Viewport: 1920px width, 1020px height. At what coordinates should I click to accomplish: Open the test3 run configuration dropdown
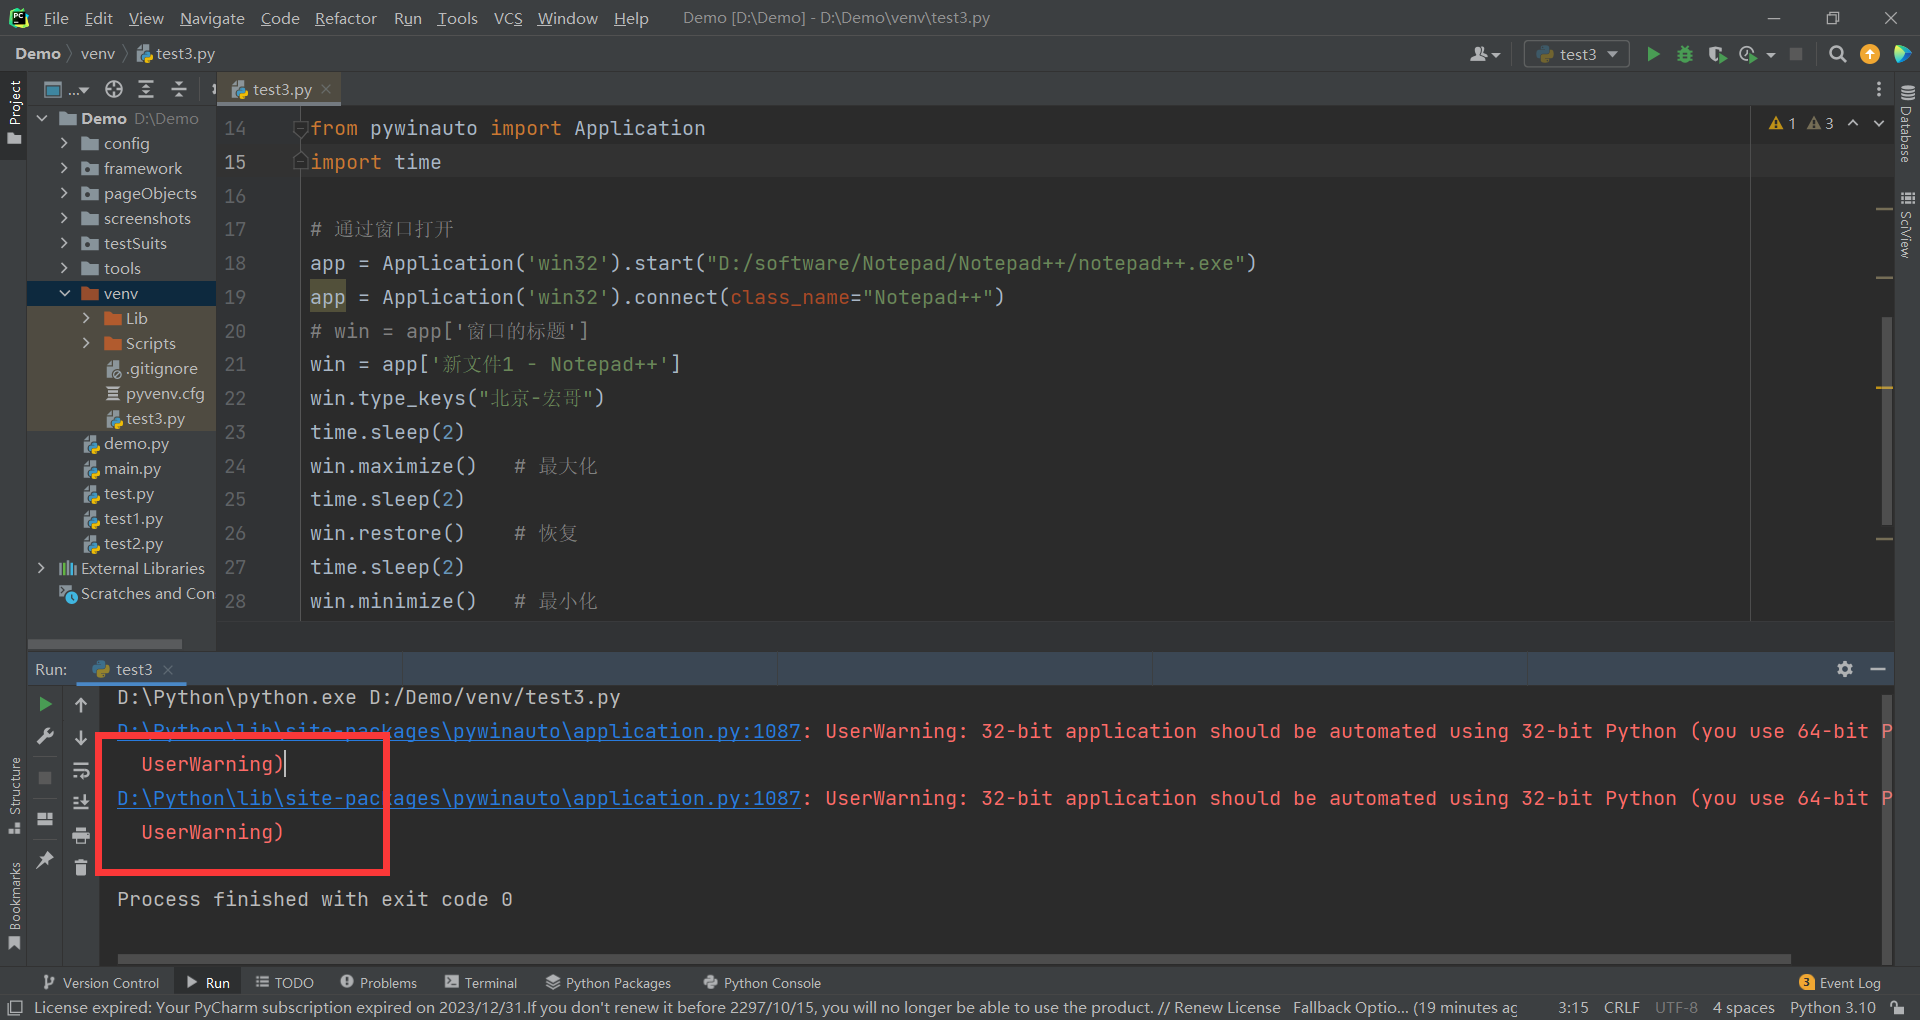point(1577,54)
